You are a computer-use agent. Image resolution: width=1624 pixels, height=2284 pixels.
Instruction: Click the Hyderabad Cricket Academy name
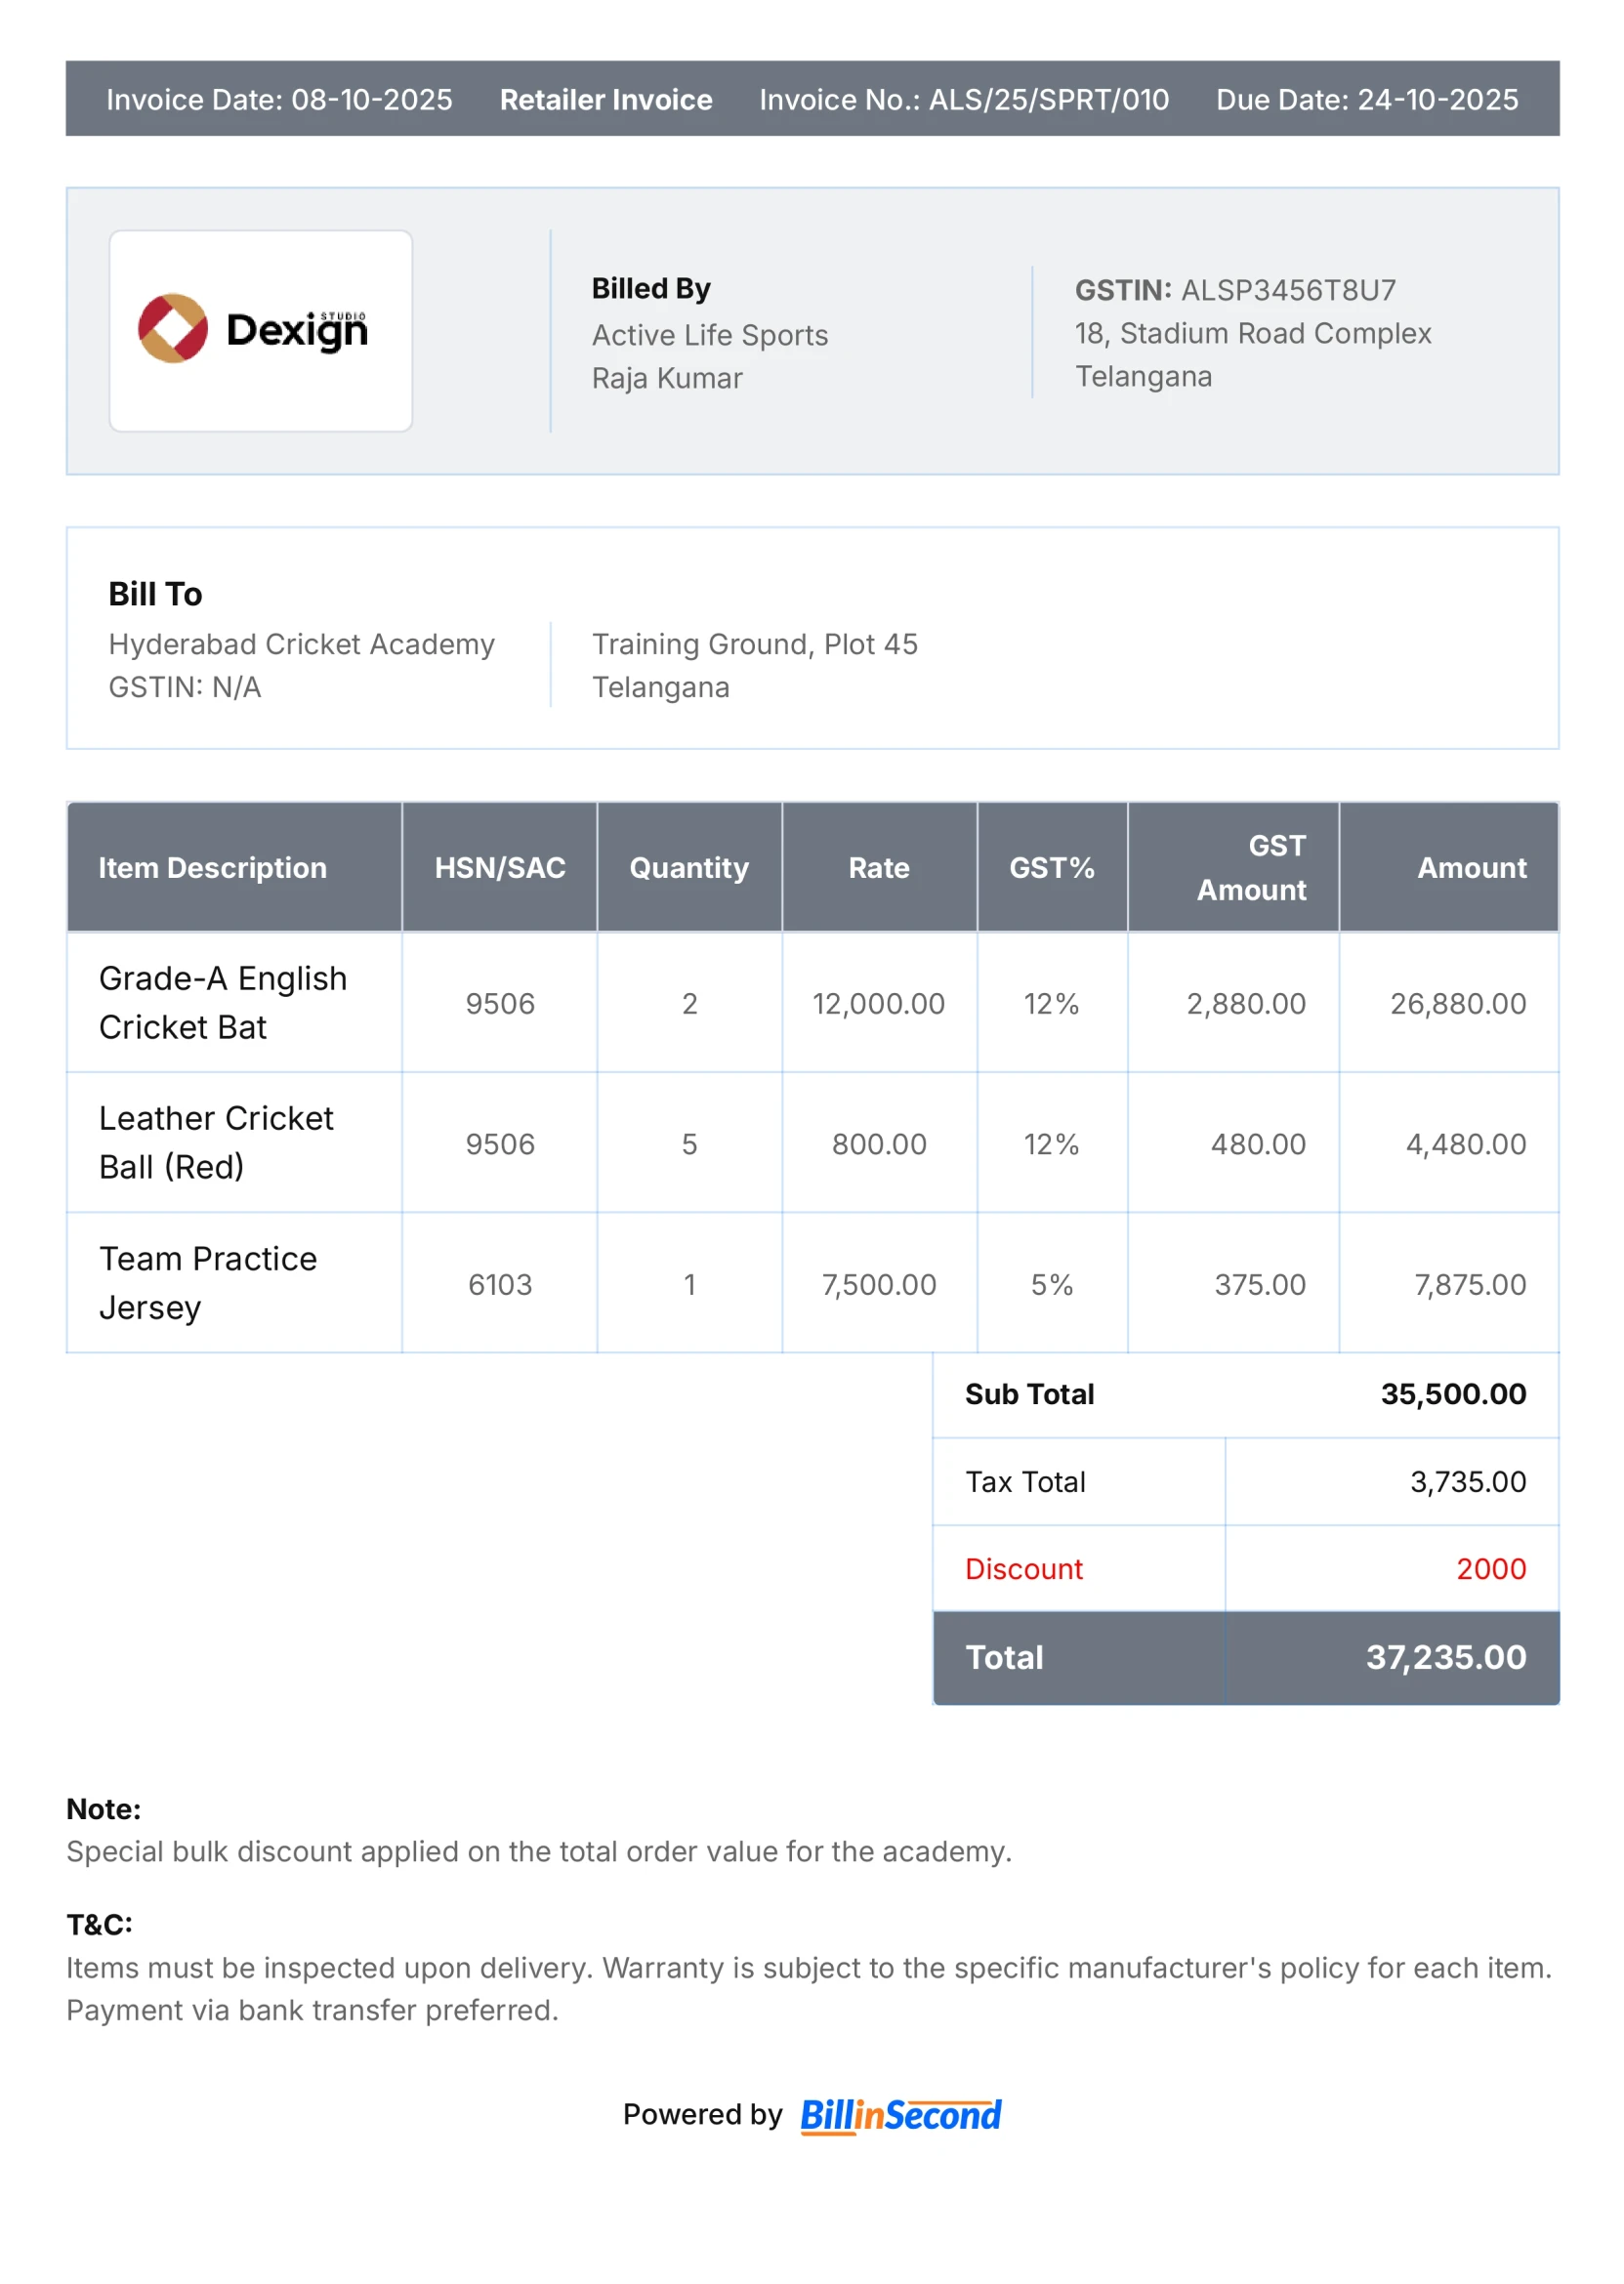[301, 644]
